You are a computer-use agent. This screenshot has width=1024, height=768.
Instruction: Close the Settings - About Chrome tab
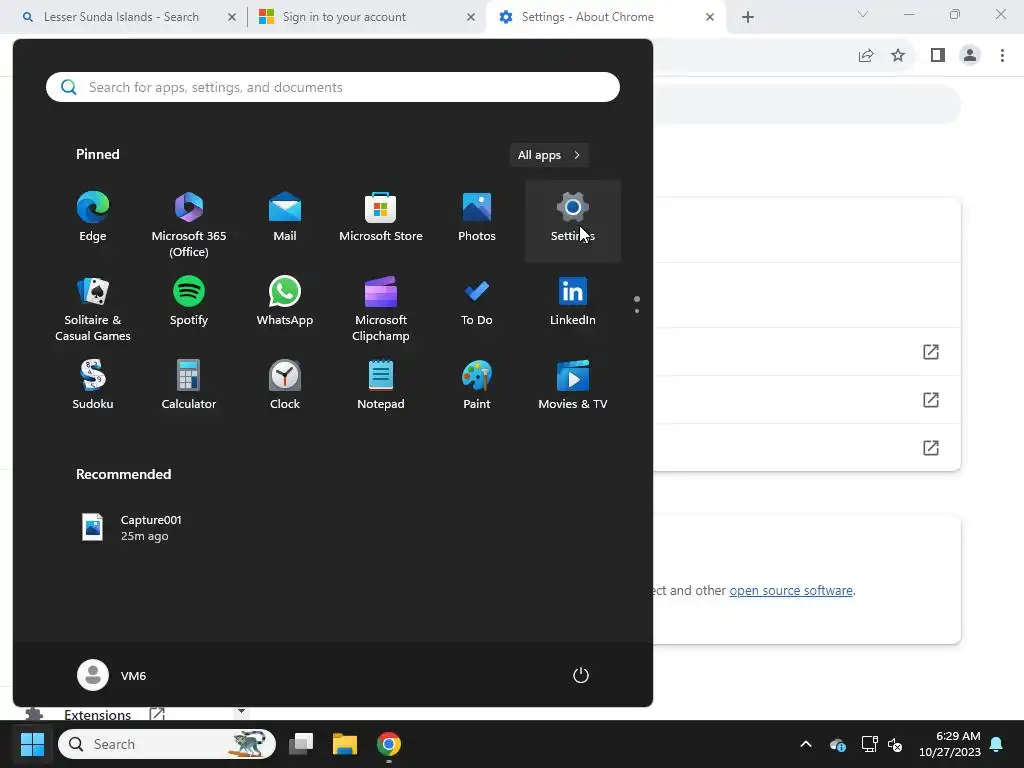coord(710,17)
